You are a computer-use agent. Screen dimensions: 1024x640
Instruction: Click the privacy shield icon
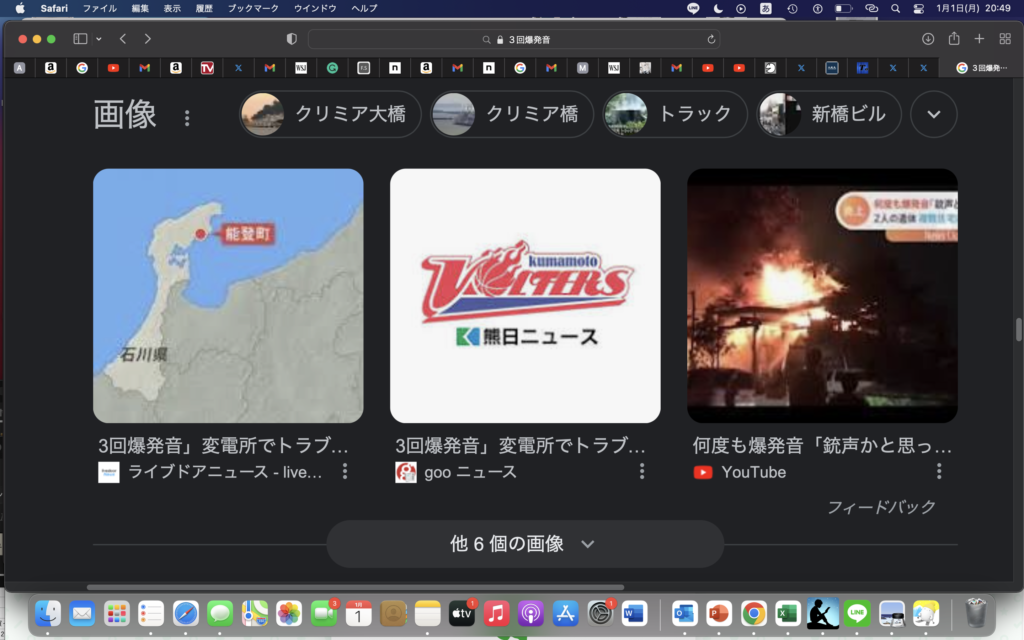292,39
